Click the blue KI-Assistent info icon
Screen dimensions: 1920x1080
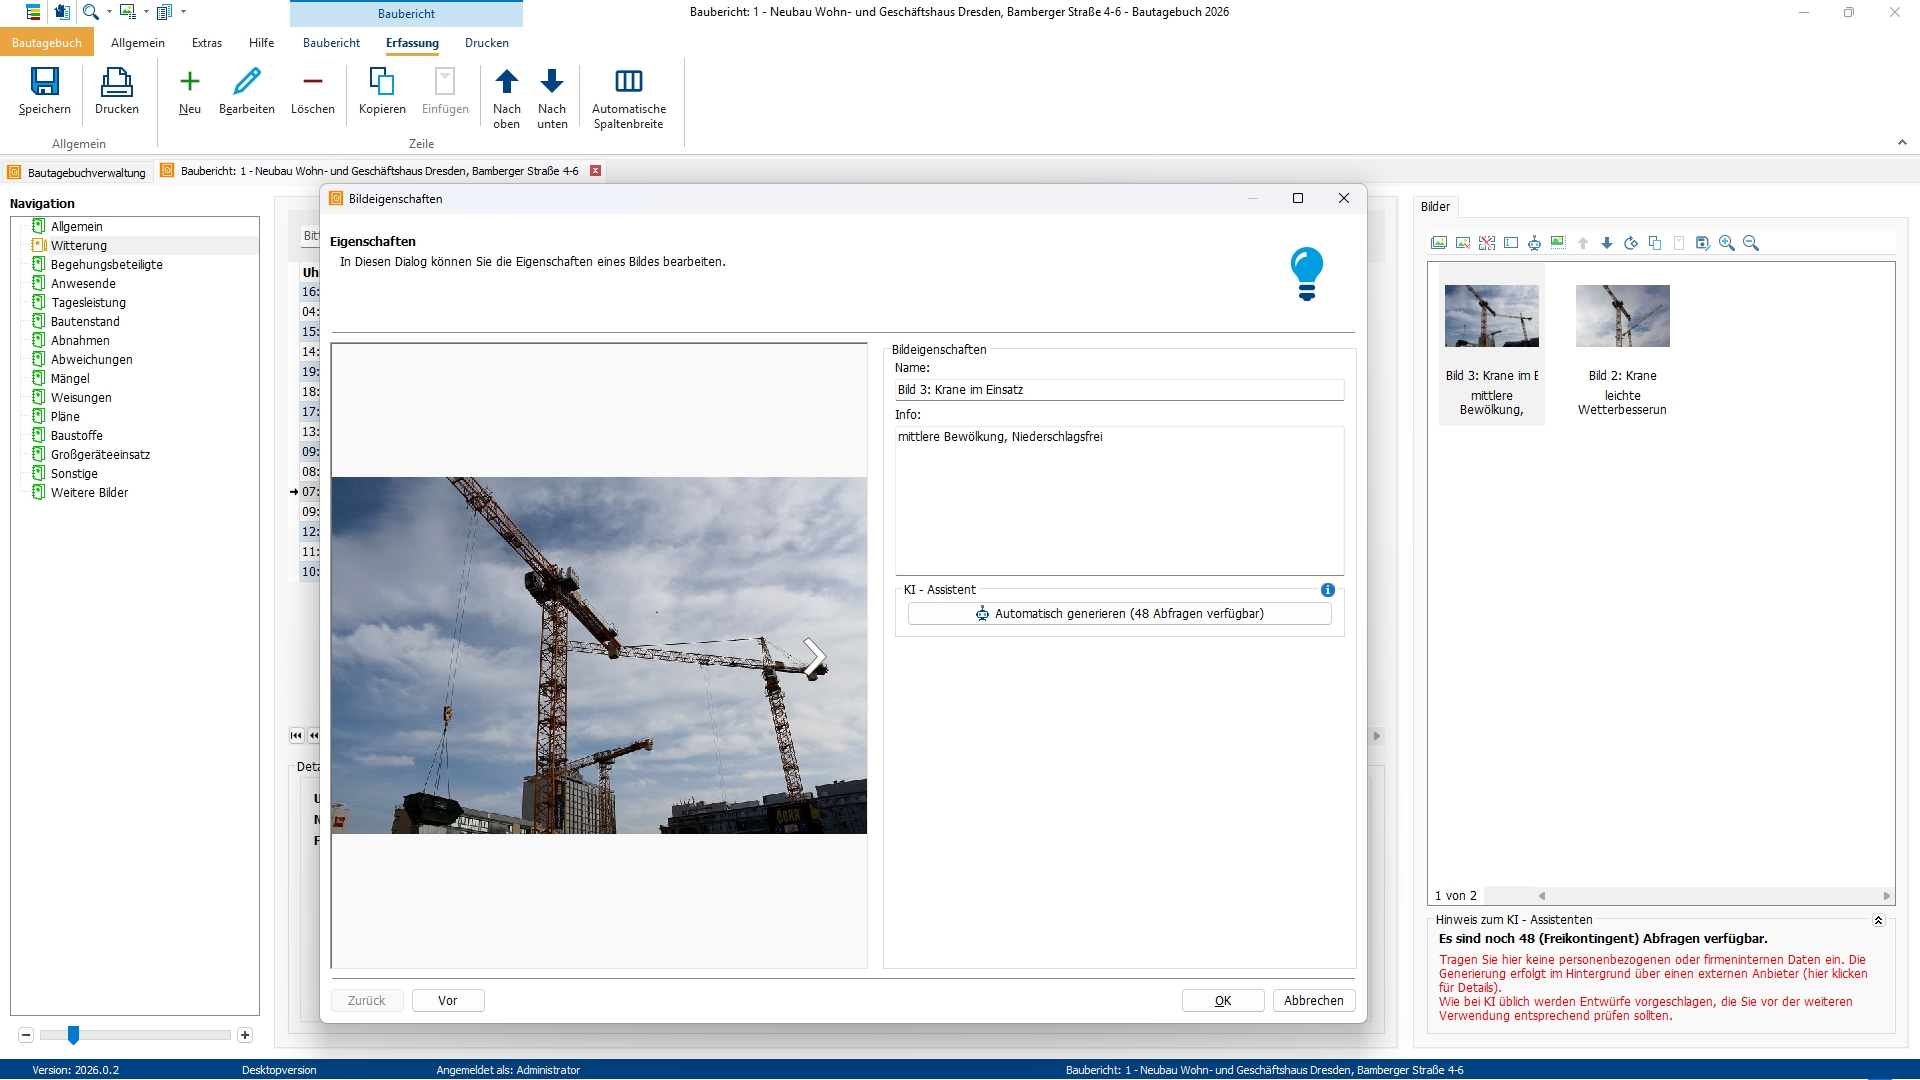[x=1327, y=590]
